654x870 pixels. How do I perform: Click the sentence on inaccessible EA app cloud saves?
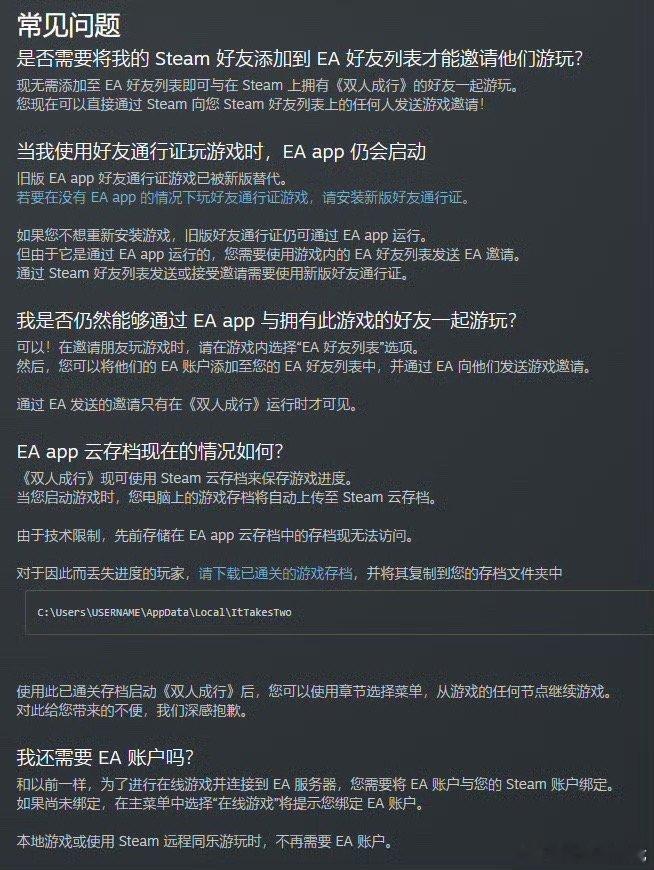215,535
